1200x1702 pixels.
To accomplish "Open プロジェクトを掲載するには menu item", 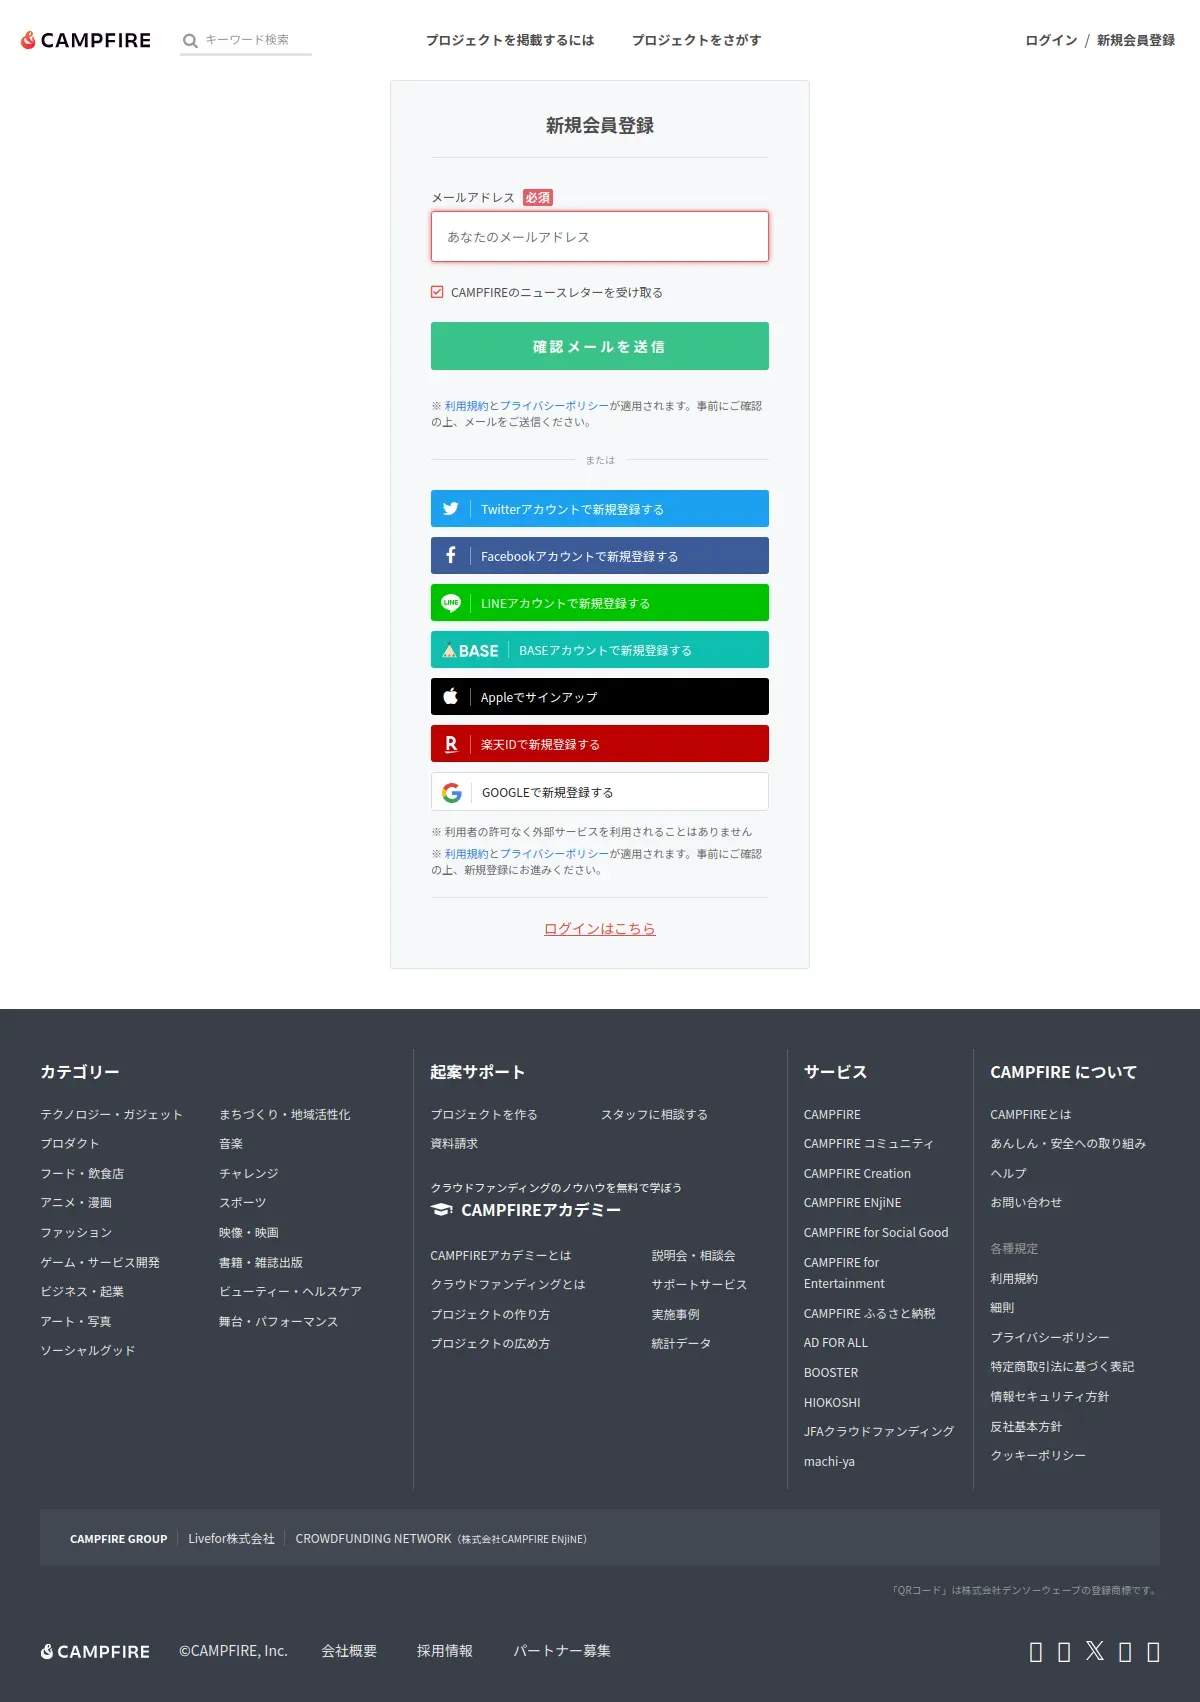I will point(510,40).
